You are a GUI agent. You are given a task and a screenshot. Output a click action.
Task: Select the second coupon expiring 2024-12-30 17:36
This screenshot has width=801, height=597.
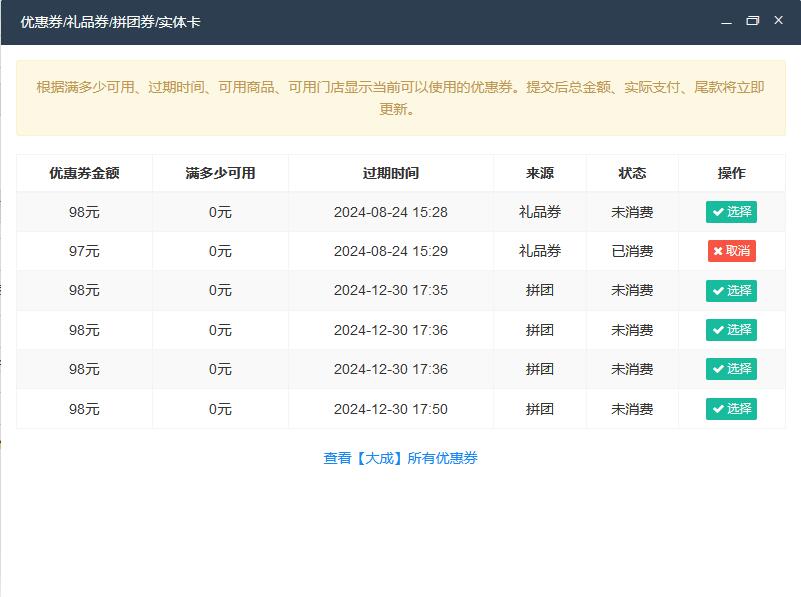click(731, 369)
